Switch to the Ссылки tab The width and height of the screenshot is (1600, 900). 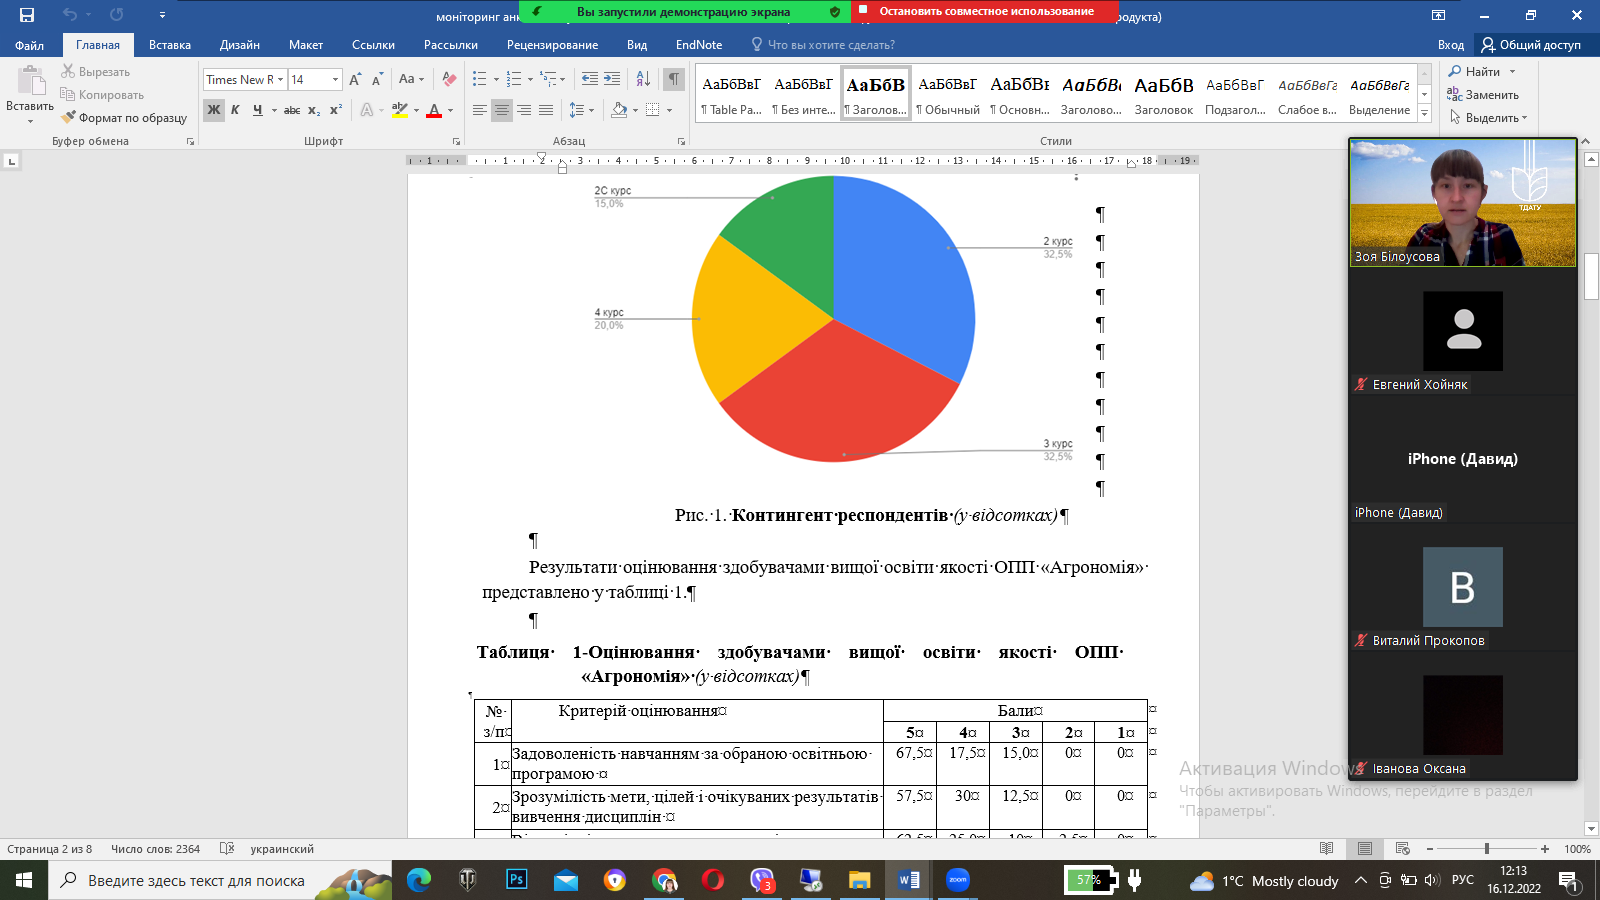373,45
